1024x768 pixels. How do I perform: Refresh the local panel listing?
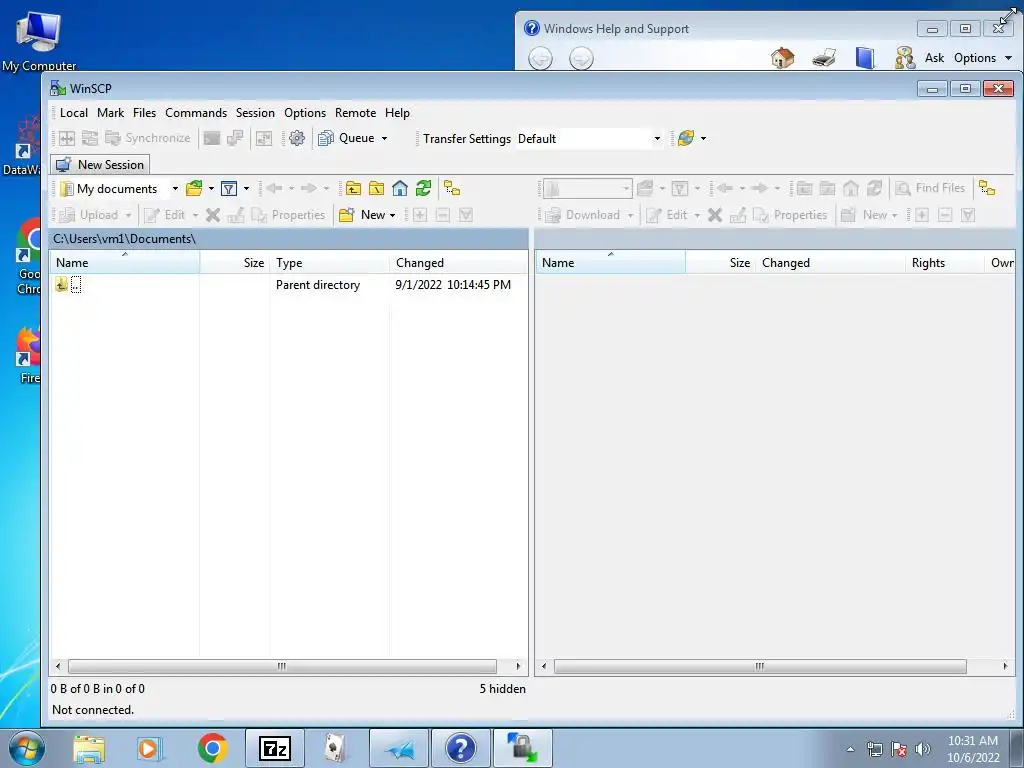[x=423, y=189]
